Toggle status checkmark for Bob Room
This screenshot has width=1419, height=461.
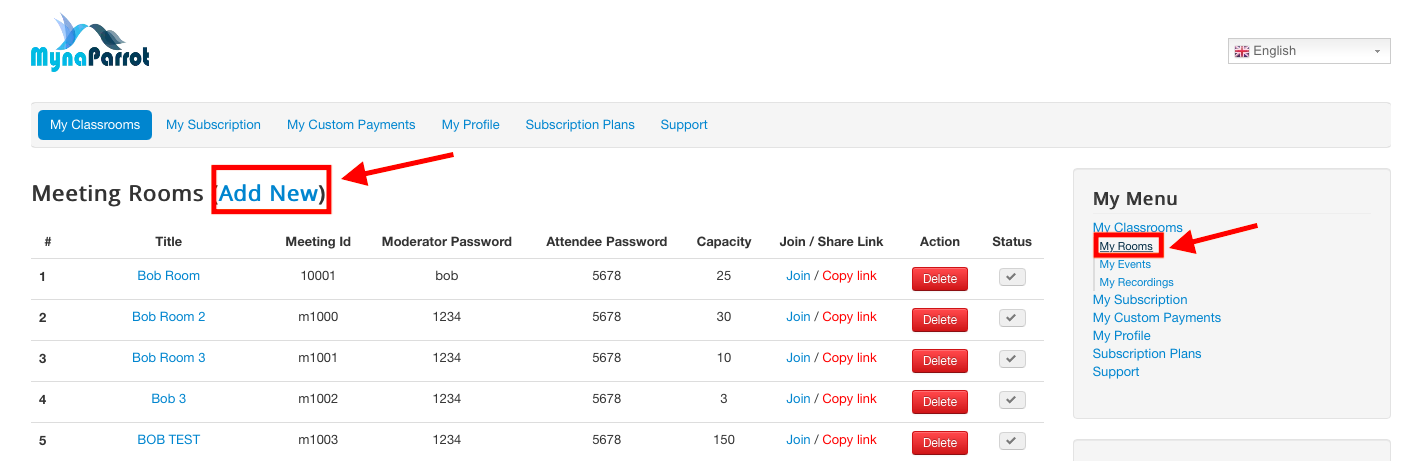point(1012,277)
